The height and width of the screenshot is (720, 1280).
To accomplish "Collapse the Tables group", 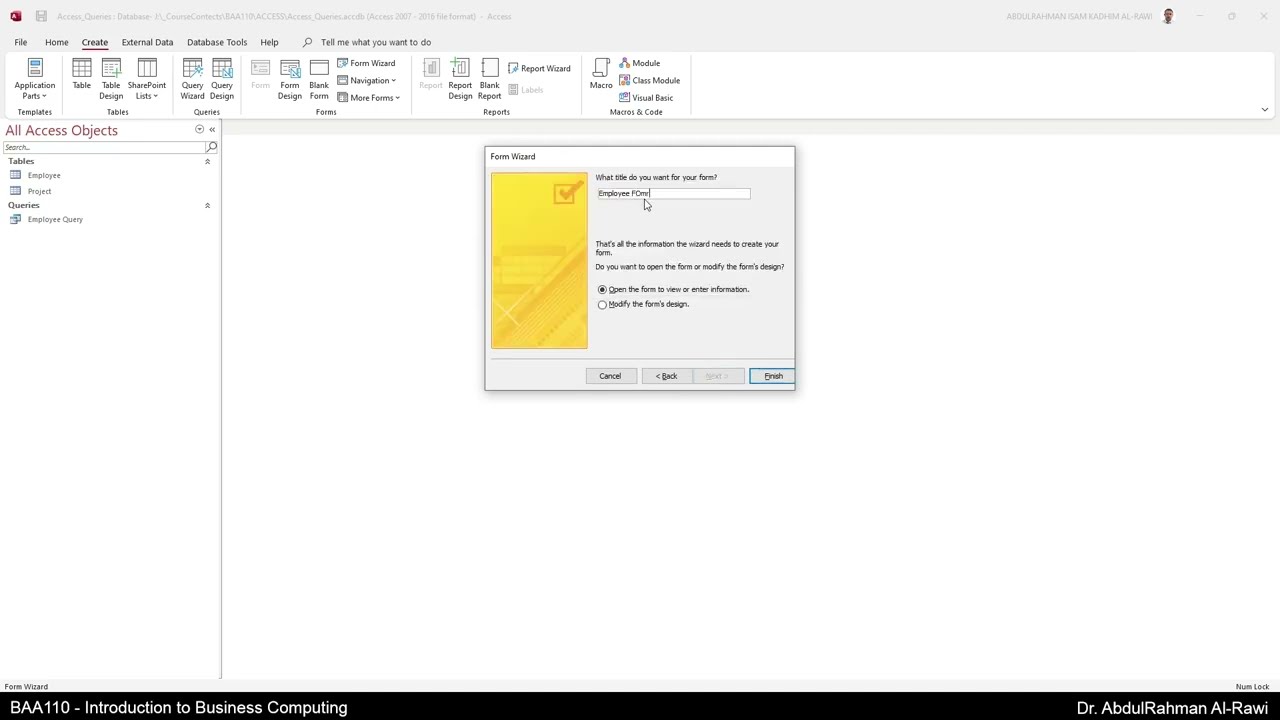I will [x=208, y=161].
